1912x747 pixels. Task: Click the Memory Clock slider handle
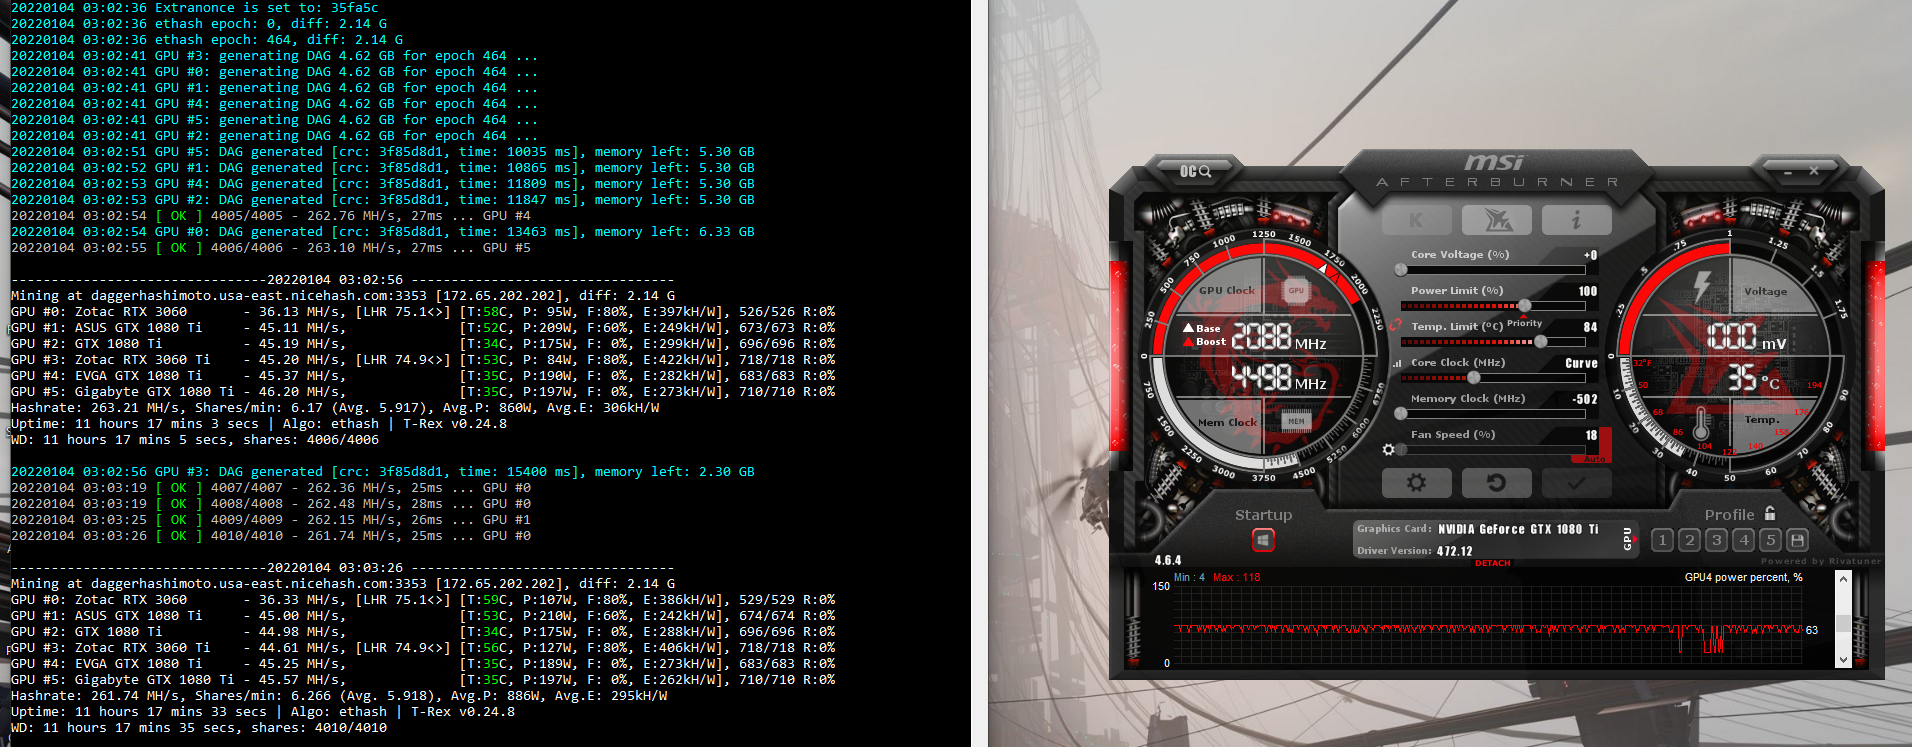click(1401, 414)
